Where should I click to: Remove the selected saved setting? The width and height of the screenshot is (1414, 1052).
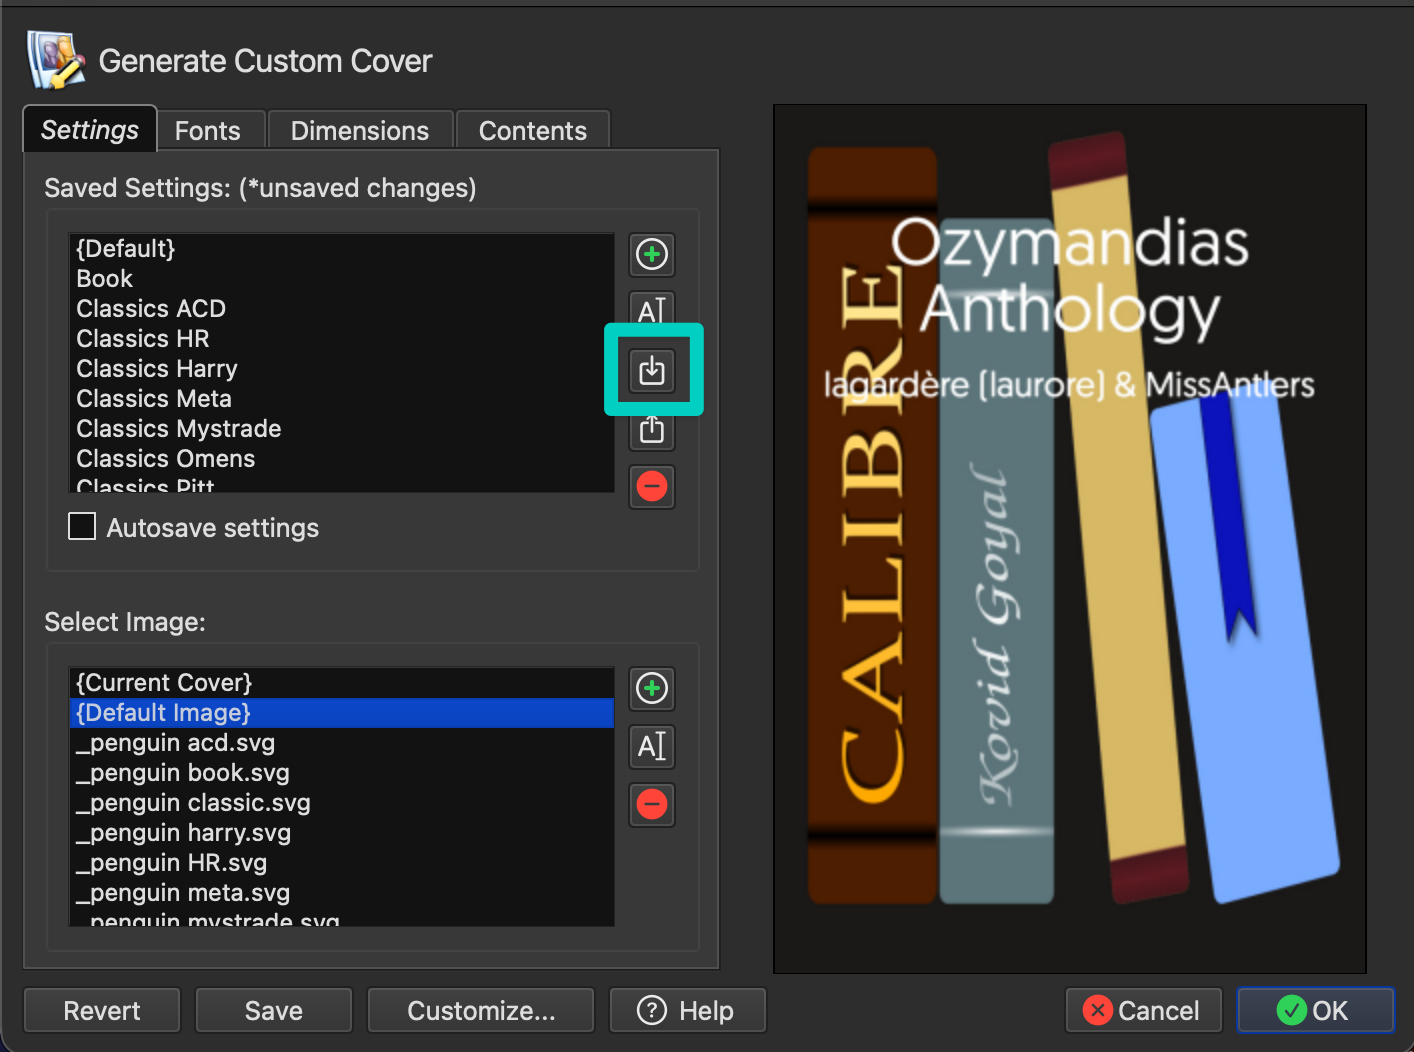pos(652,487)
